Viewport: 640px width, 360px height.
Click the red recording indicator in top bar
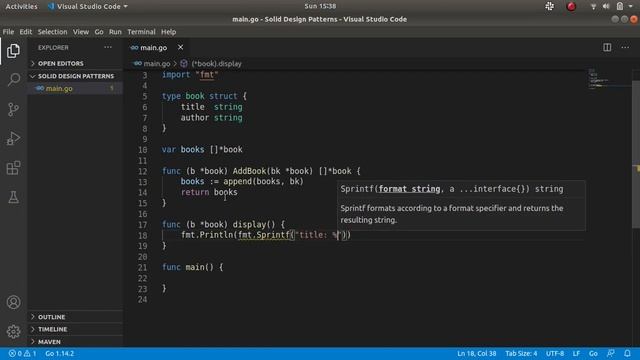[x=571, y=6]
